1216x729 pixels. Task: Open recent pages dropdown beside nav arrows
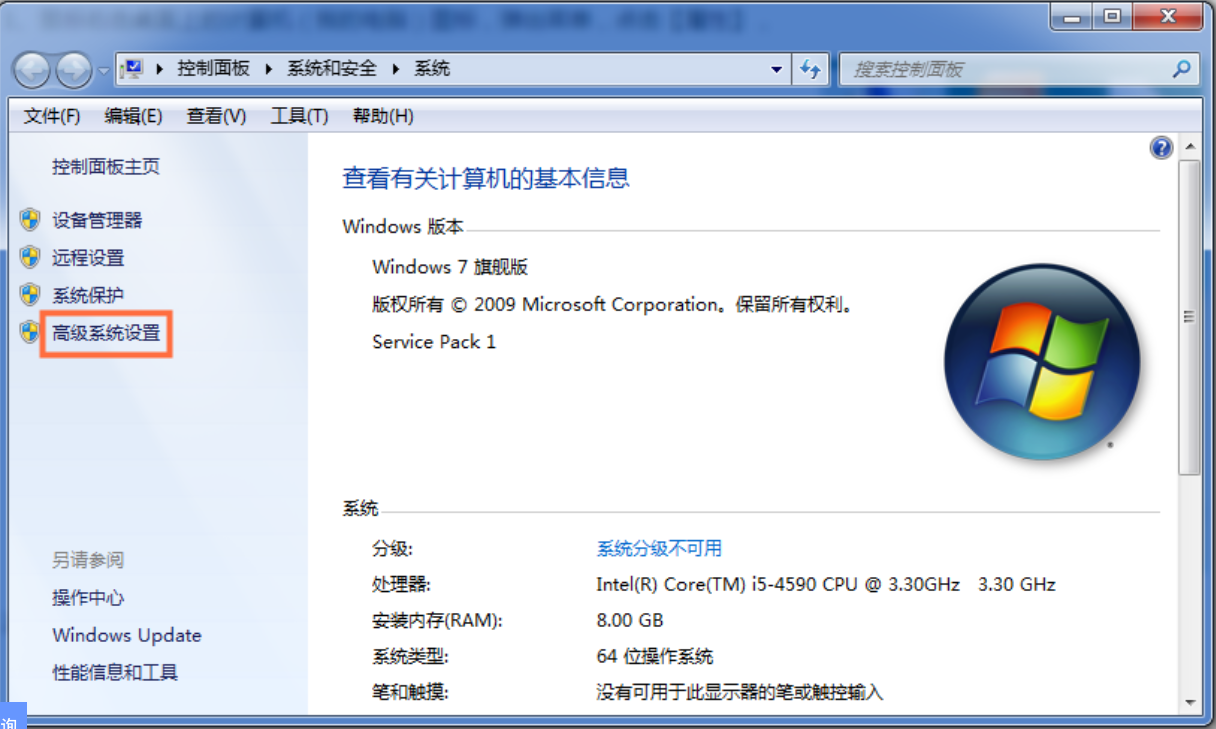(104, 70)
